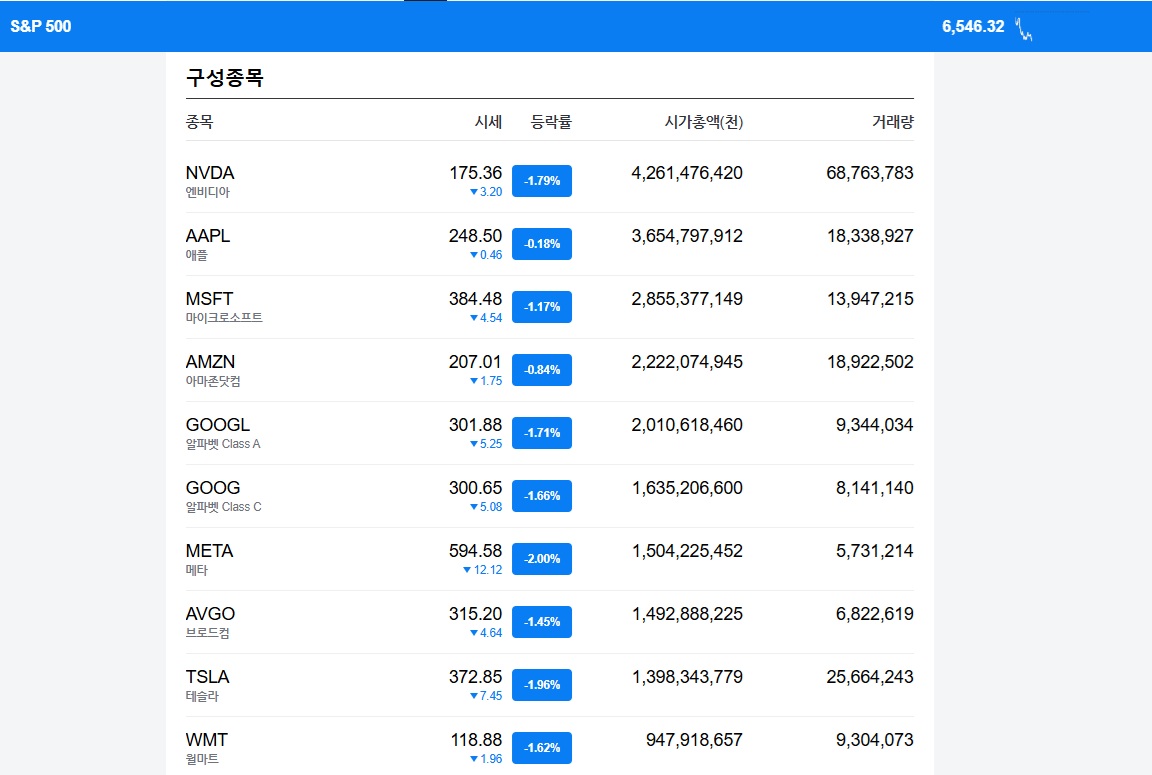Click NVDA price 175.36
The width and height of the screenshot is (1152, 775).
475,173
